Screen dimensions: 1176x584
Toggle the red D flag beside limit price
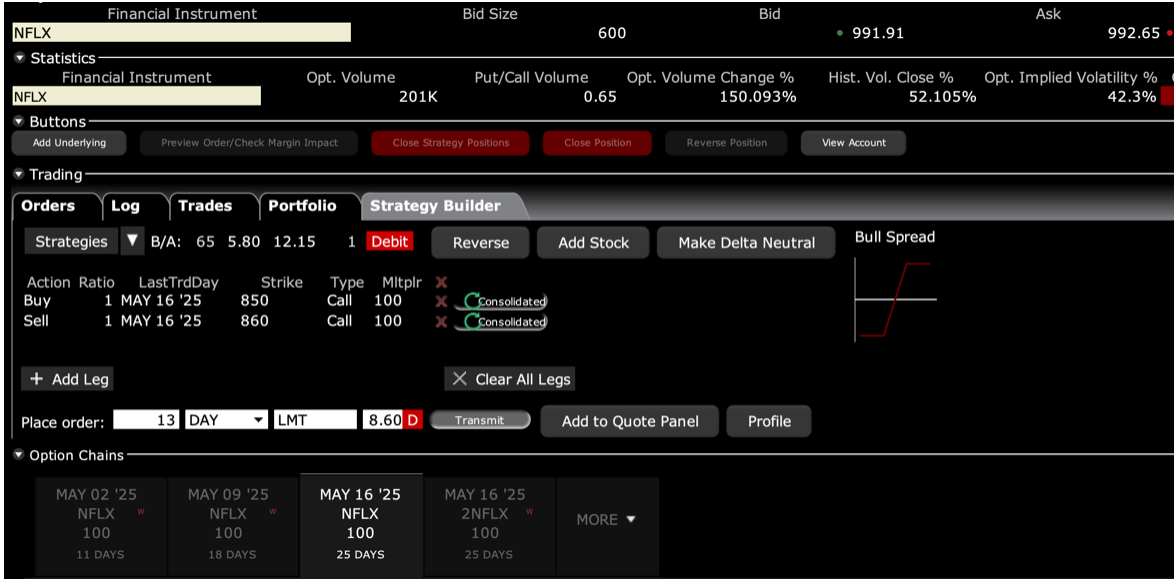[x=411, y=421]
